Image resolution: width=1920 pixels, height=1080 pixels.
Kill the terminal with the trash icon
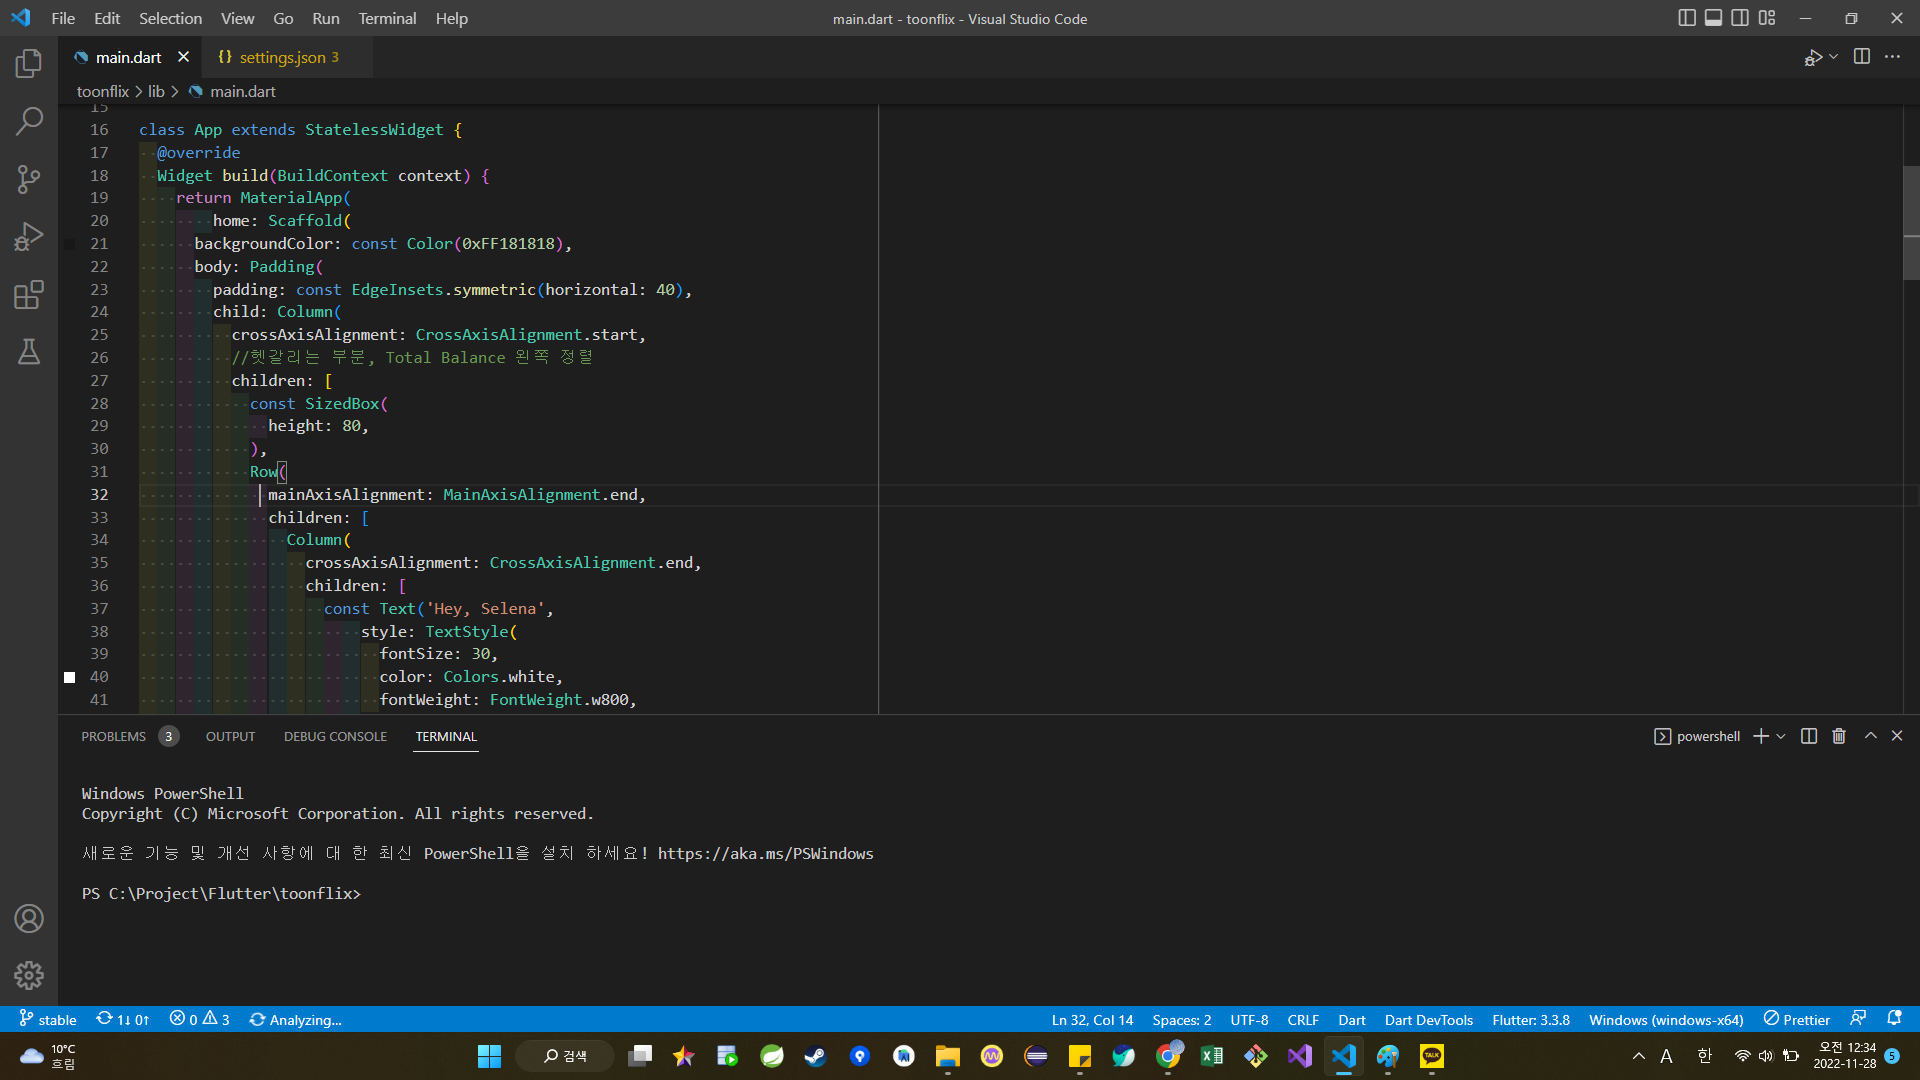1839,736
